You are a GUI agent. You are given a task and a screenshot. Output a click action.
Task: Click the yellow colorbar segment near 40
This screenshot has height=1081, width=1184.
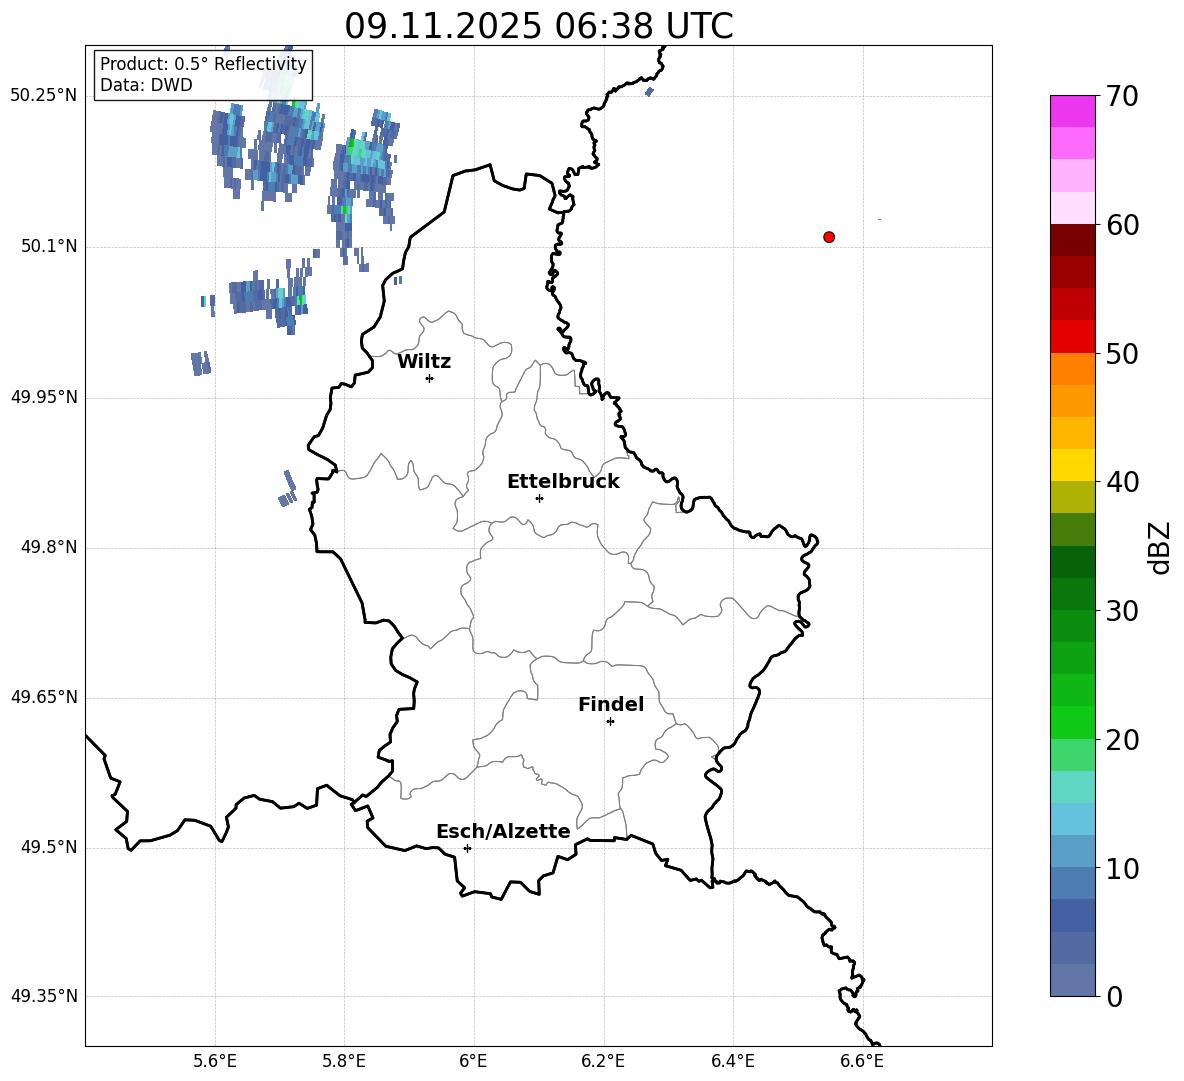(1072, 465)
